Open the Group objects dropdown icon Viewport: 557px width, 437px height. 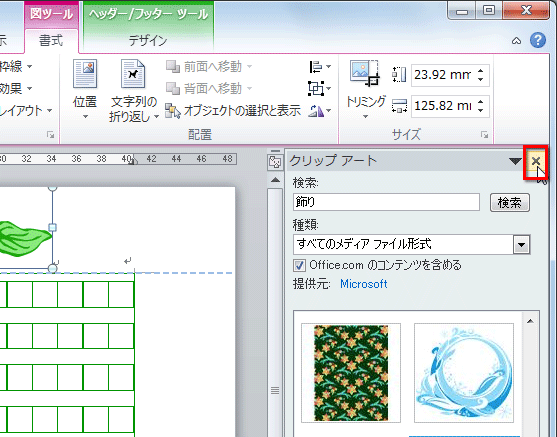coord(319,88)
